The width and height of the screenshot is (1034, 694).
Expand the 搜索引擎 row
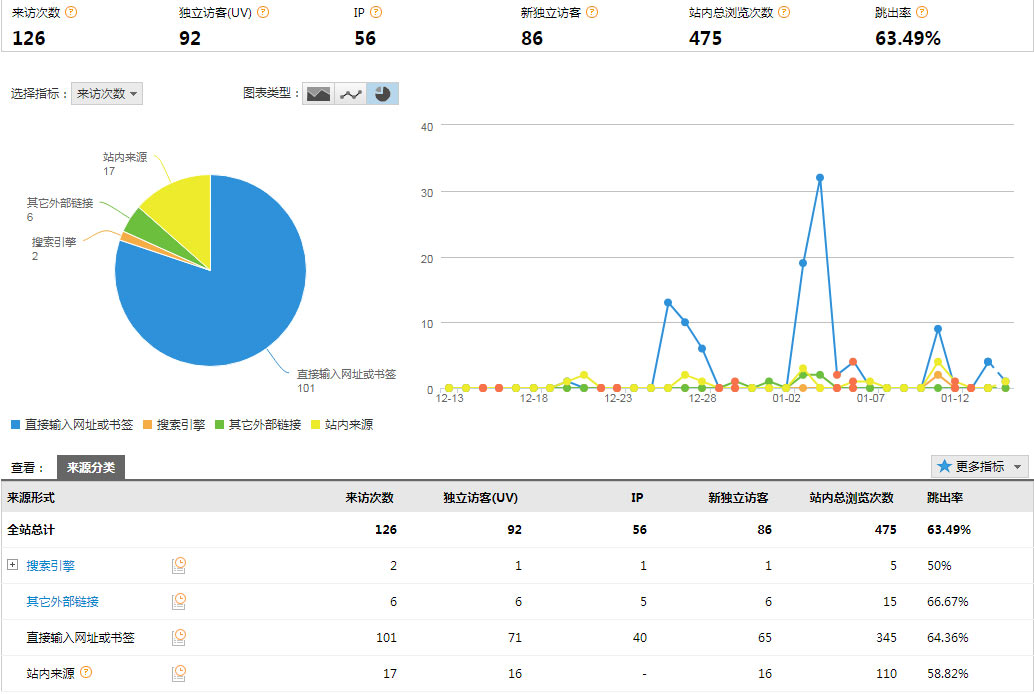(x=13, y=565)
